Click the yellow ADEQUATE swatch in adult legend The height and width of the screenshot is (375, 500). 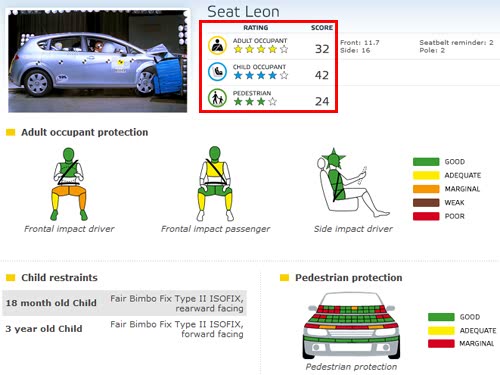(426, 175)
